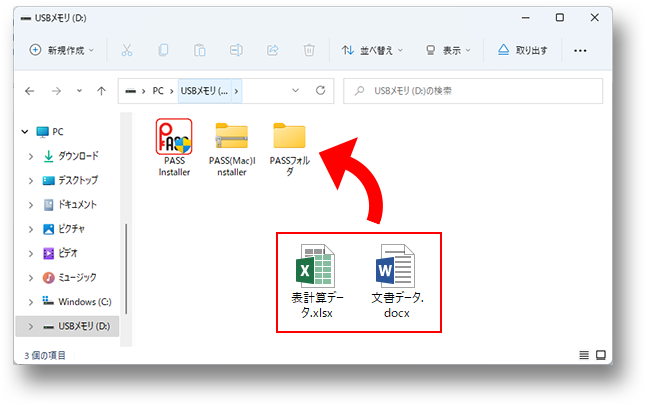Switch to large icons view in status bar
647x406 pixels.
point(601,355)
